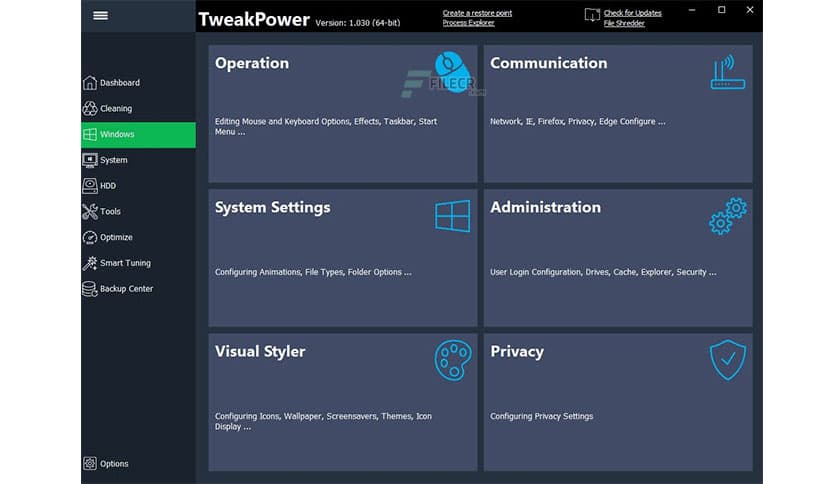Click the System monitor icon
The height and width of the screenshot is (484, 836).
90,160
